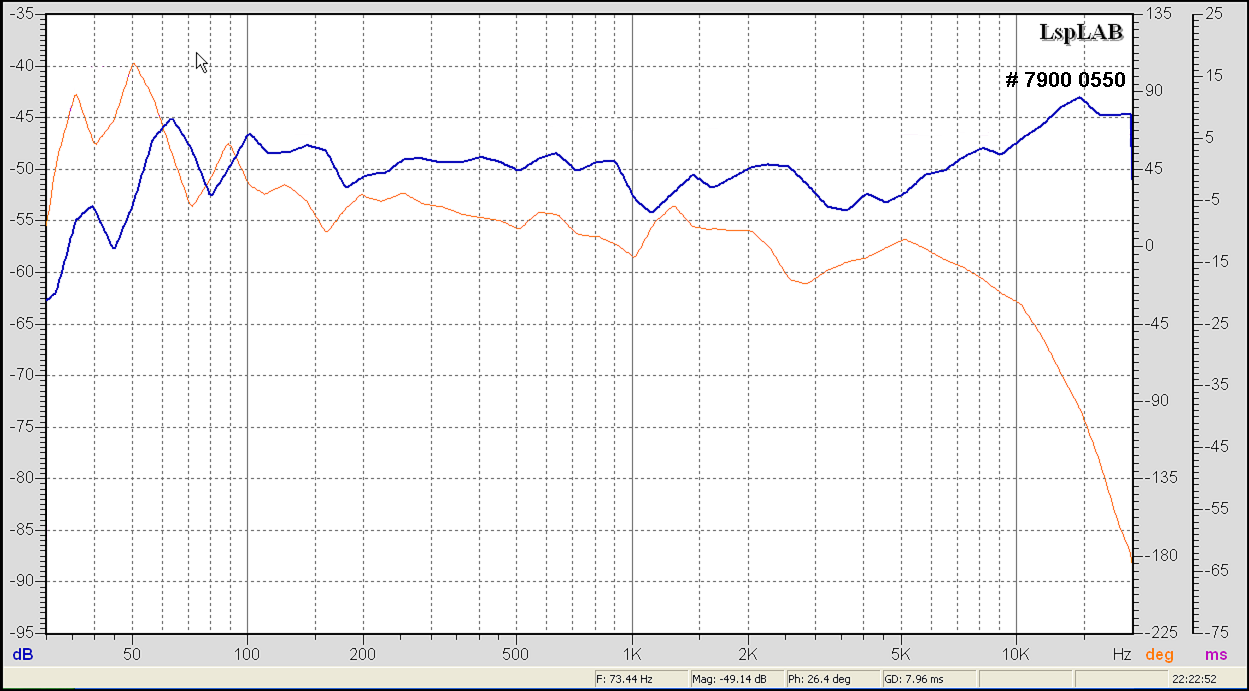The width and height of the screenshot is (1249, 691).
Task: Click the orange phase curve peak near 50 Hz
Action: pyautogui.click(x=133, y=64)
